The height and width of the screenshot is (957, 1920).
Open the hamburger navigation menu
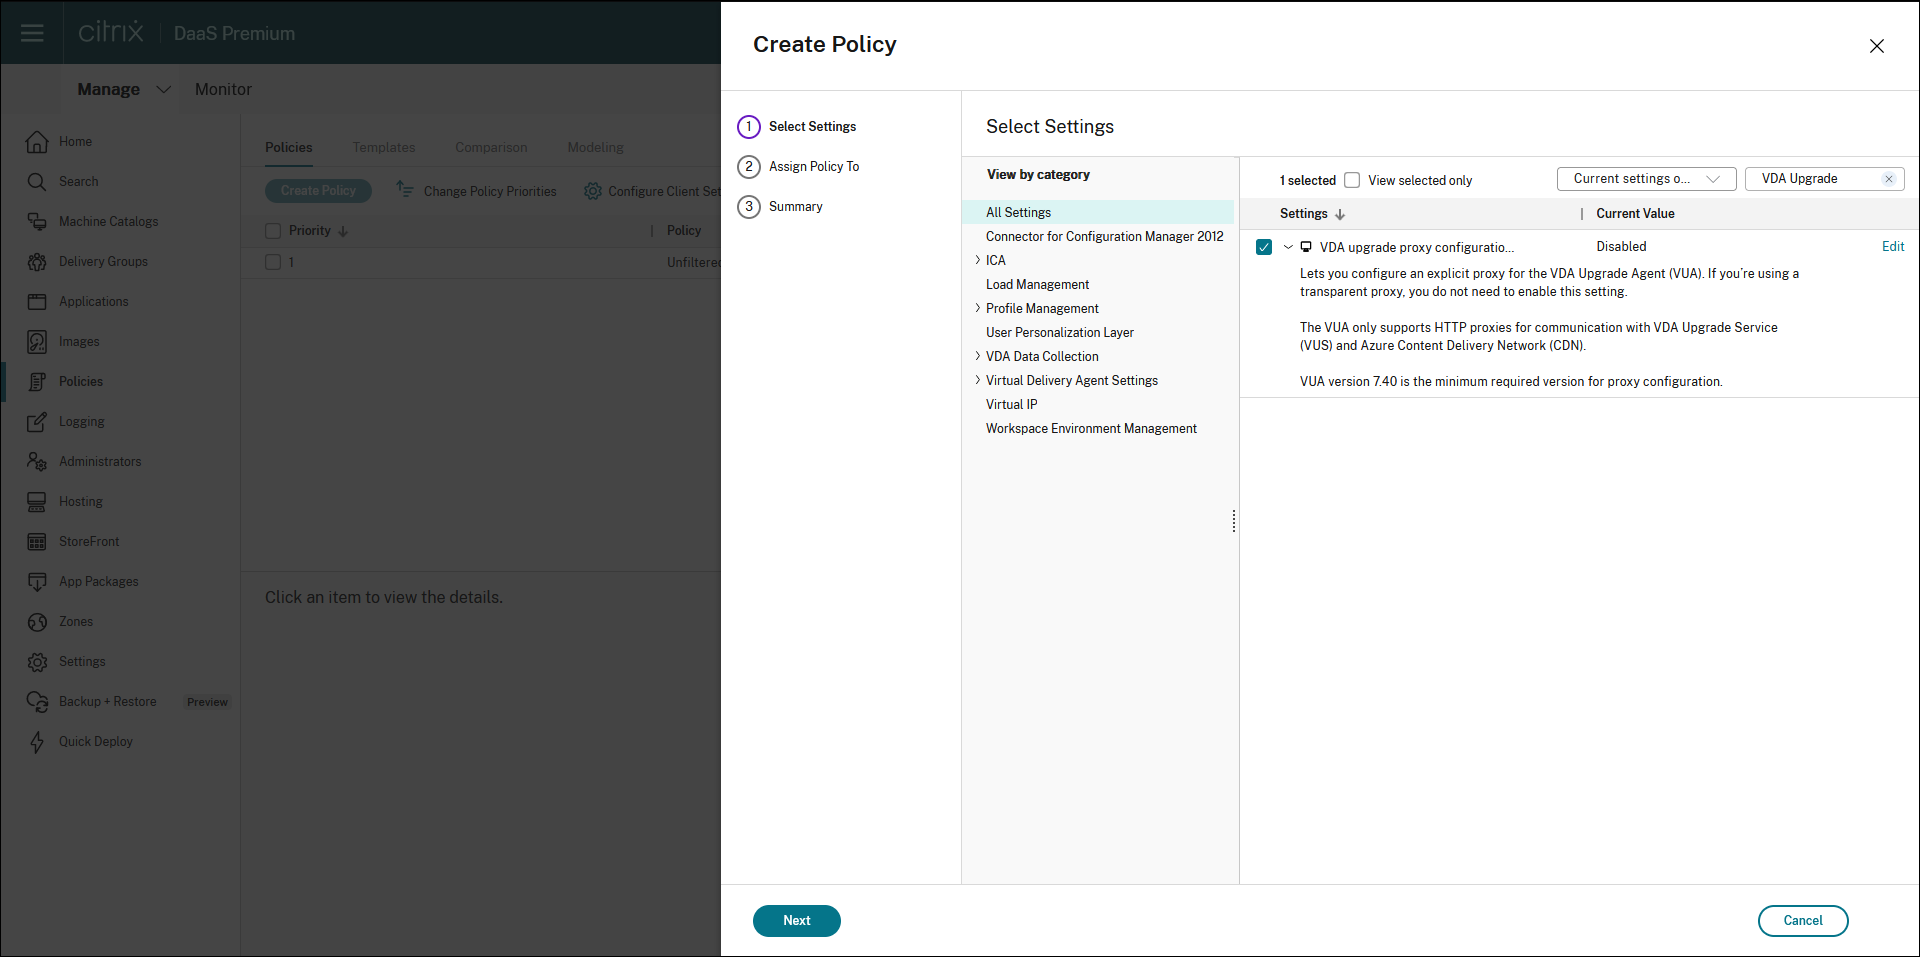click(x=32, y=33)
